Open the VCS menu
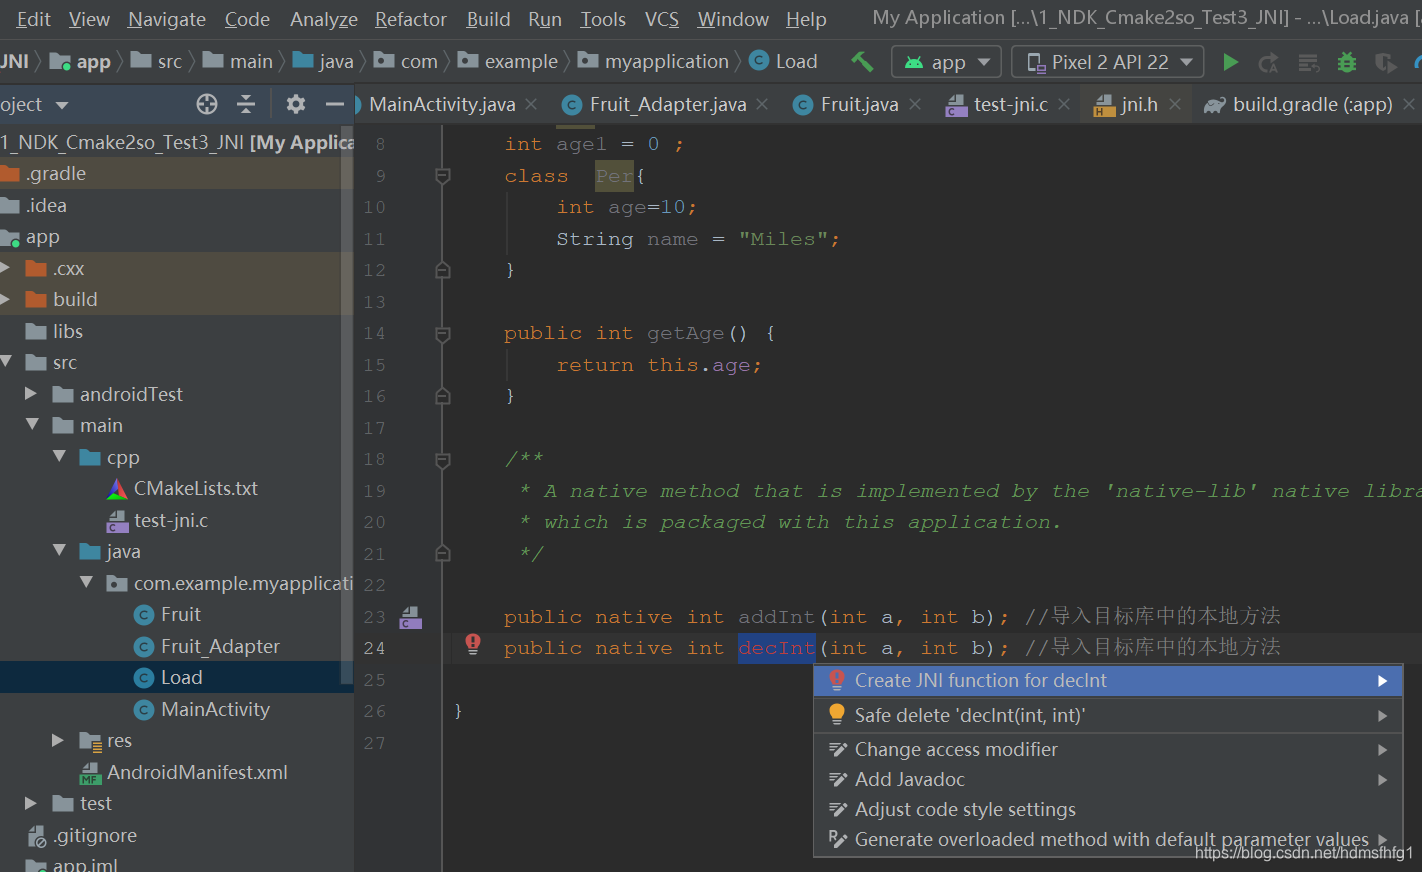 click(662, 19)
